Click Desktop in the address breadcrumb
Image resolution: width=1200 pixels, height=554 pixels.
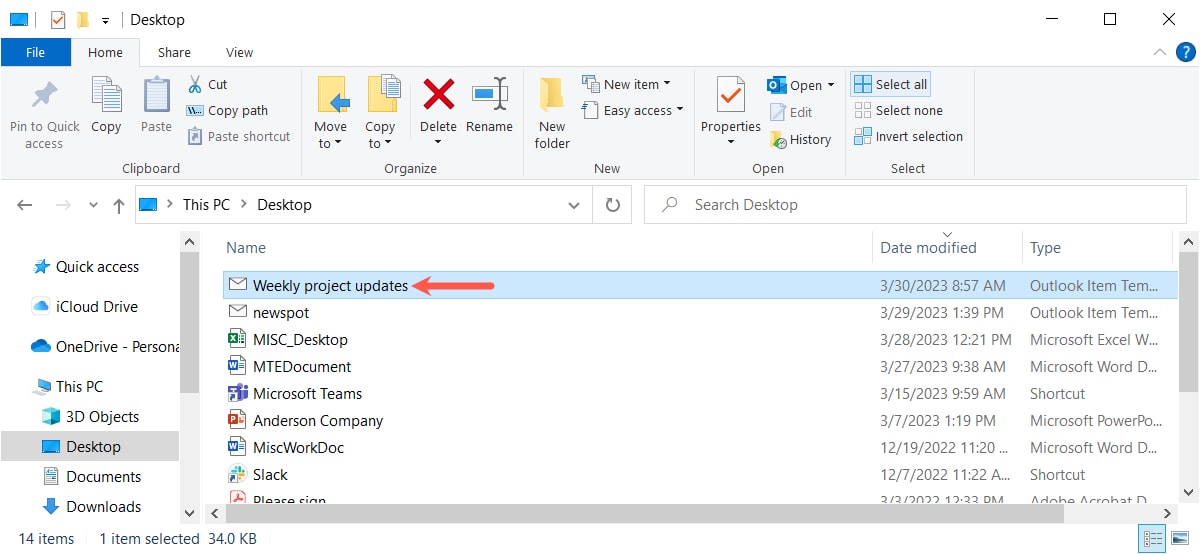click(284, 204)
